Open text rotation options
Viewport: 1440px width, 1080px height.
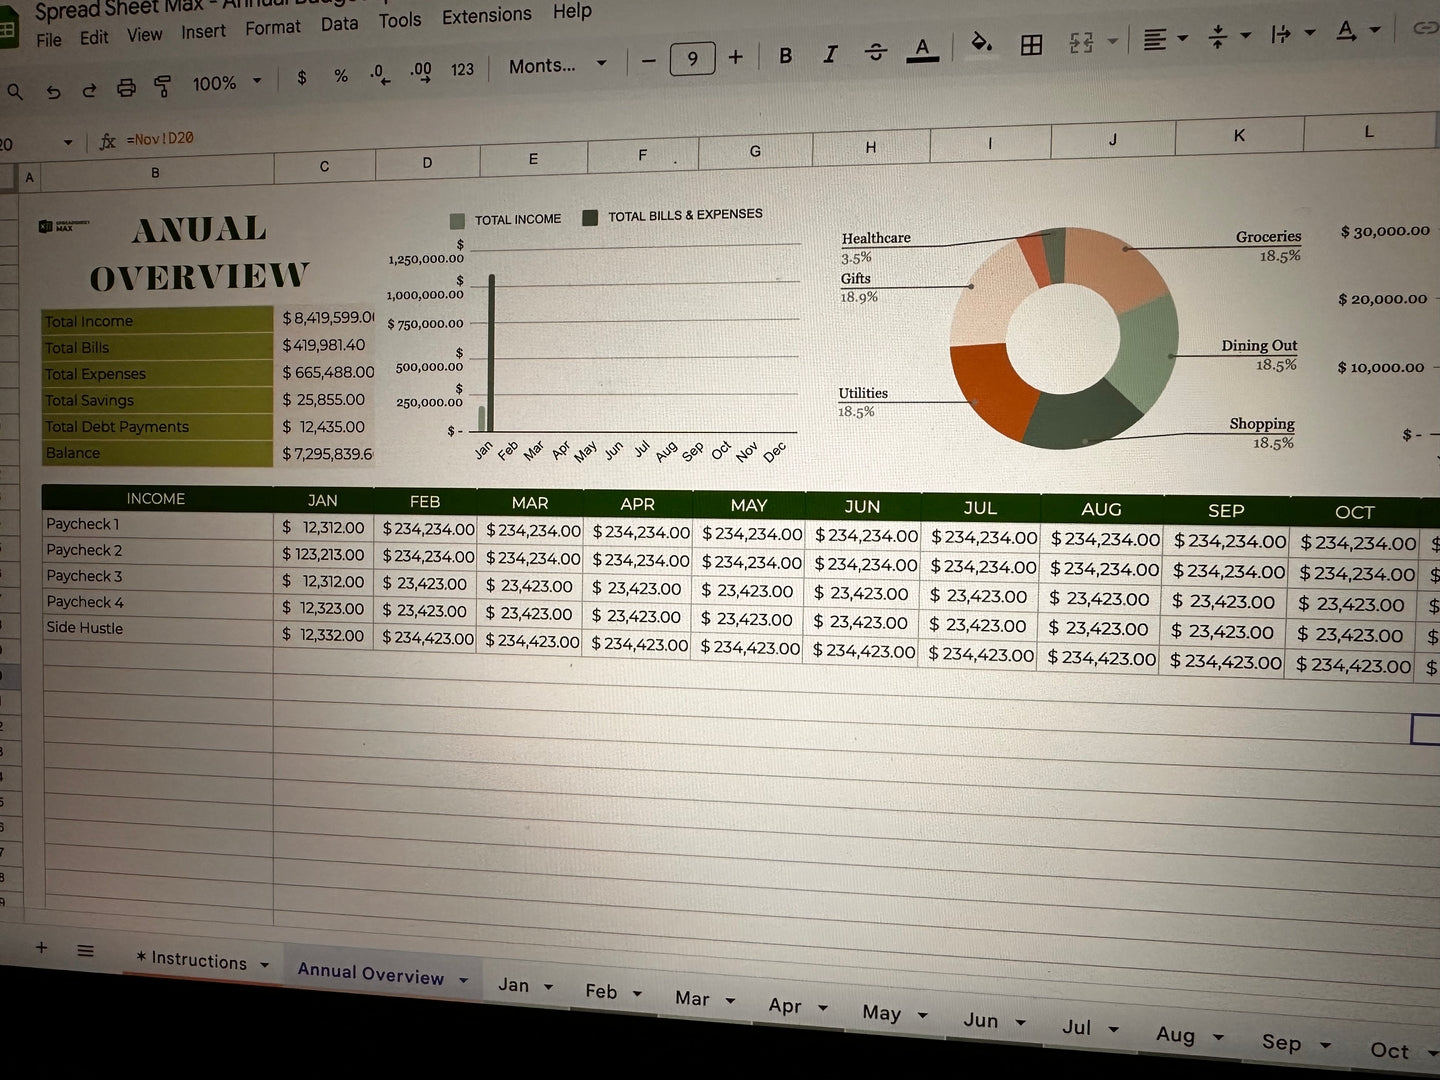coord(1358,31)
